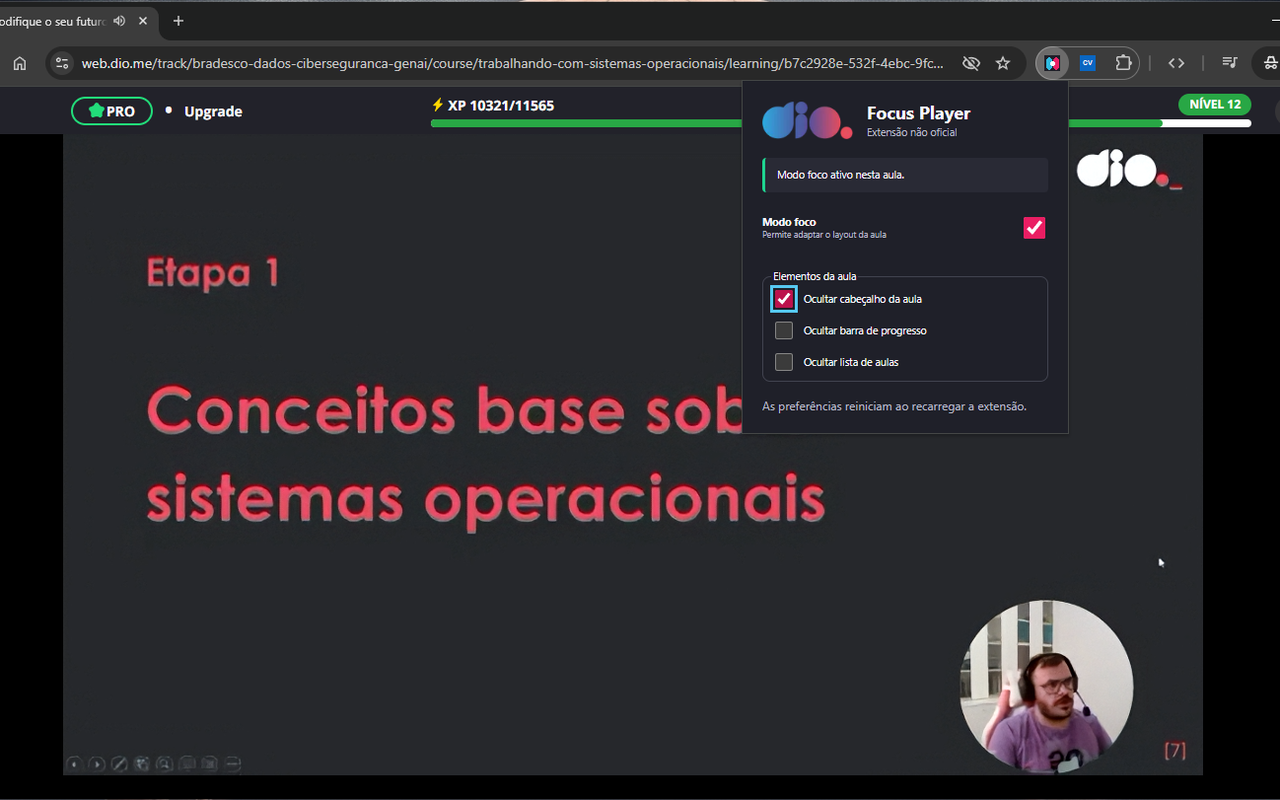Open the Extensions puzzle-piece menu
Image resolution: width=1280 pixels, height=800 pixels.
coord(1123,63)
